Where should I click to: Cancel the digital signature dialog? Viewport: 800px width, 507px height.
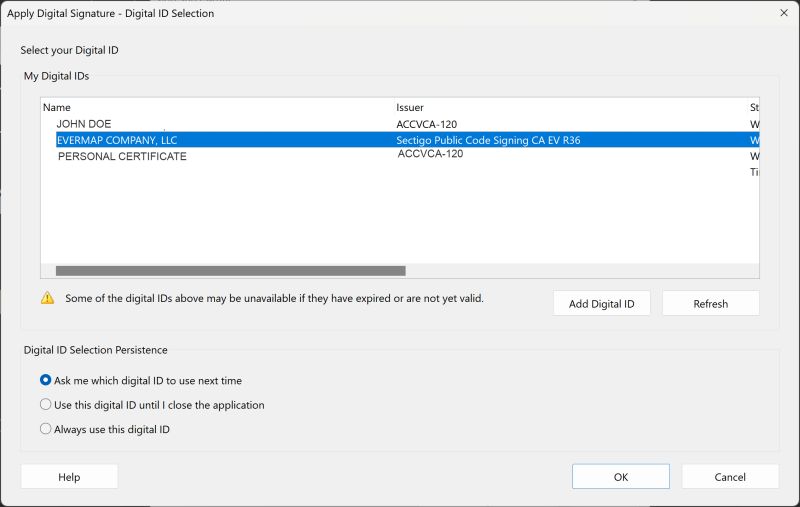(x=730, y=477)
